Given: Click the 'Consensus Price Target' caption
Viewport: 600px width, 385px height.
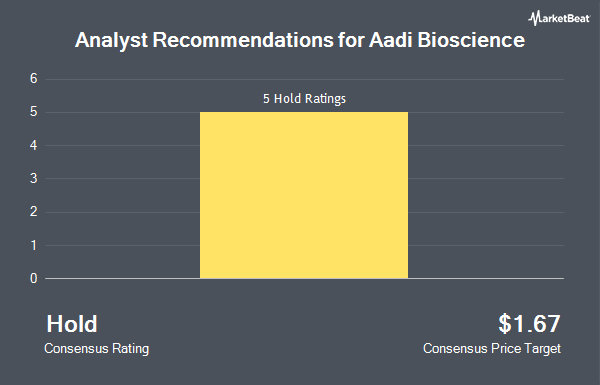Looking at the screenshot, I should (492, 349).
